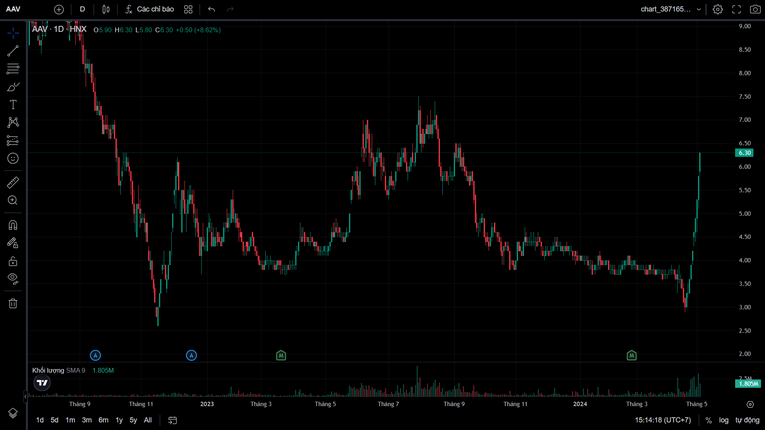The width and height of the screenshot is (765, 430).
Task: Toggle log scale on price axis
Action: point(723,420)
